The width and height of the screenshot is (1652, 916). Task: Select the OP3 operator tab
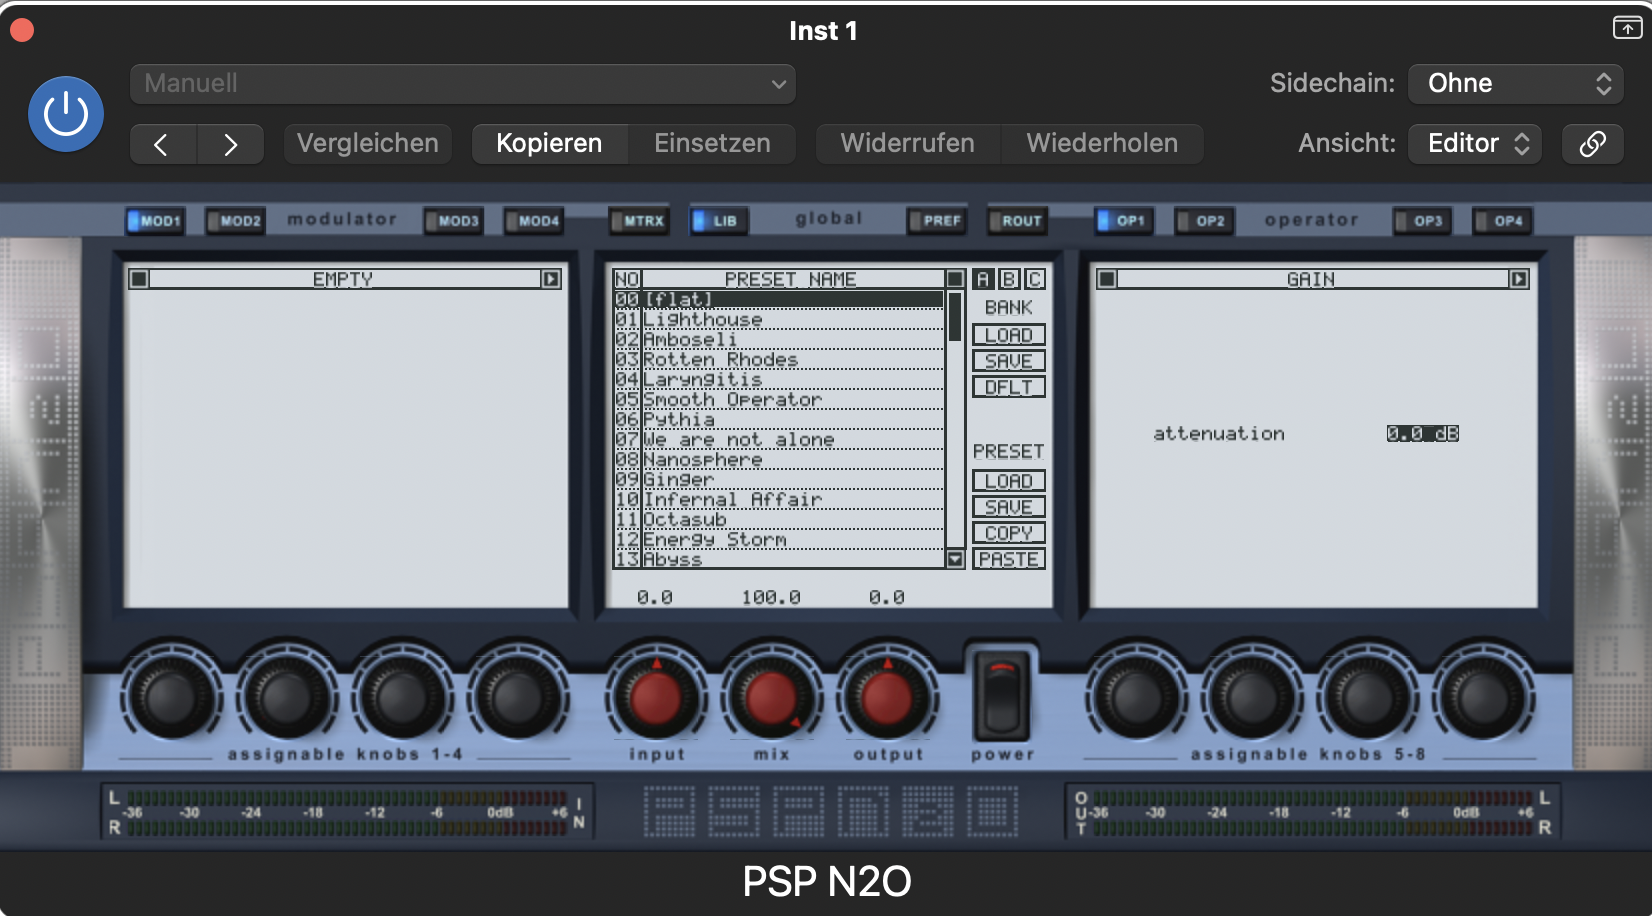pyautogui.click(x=1423, y=220)
